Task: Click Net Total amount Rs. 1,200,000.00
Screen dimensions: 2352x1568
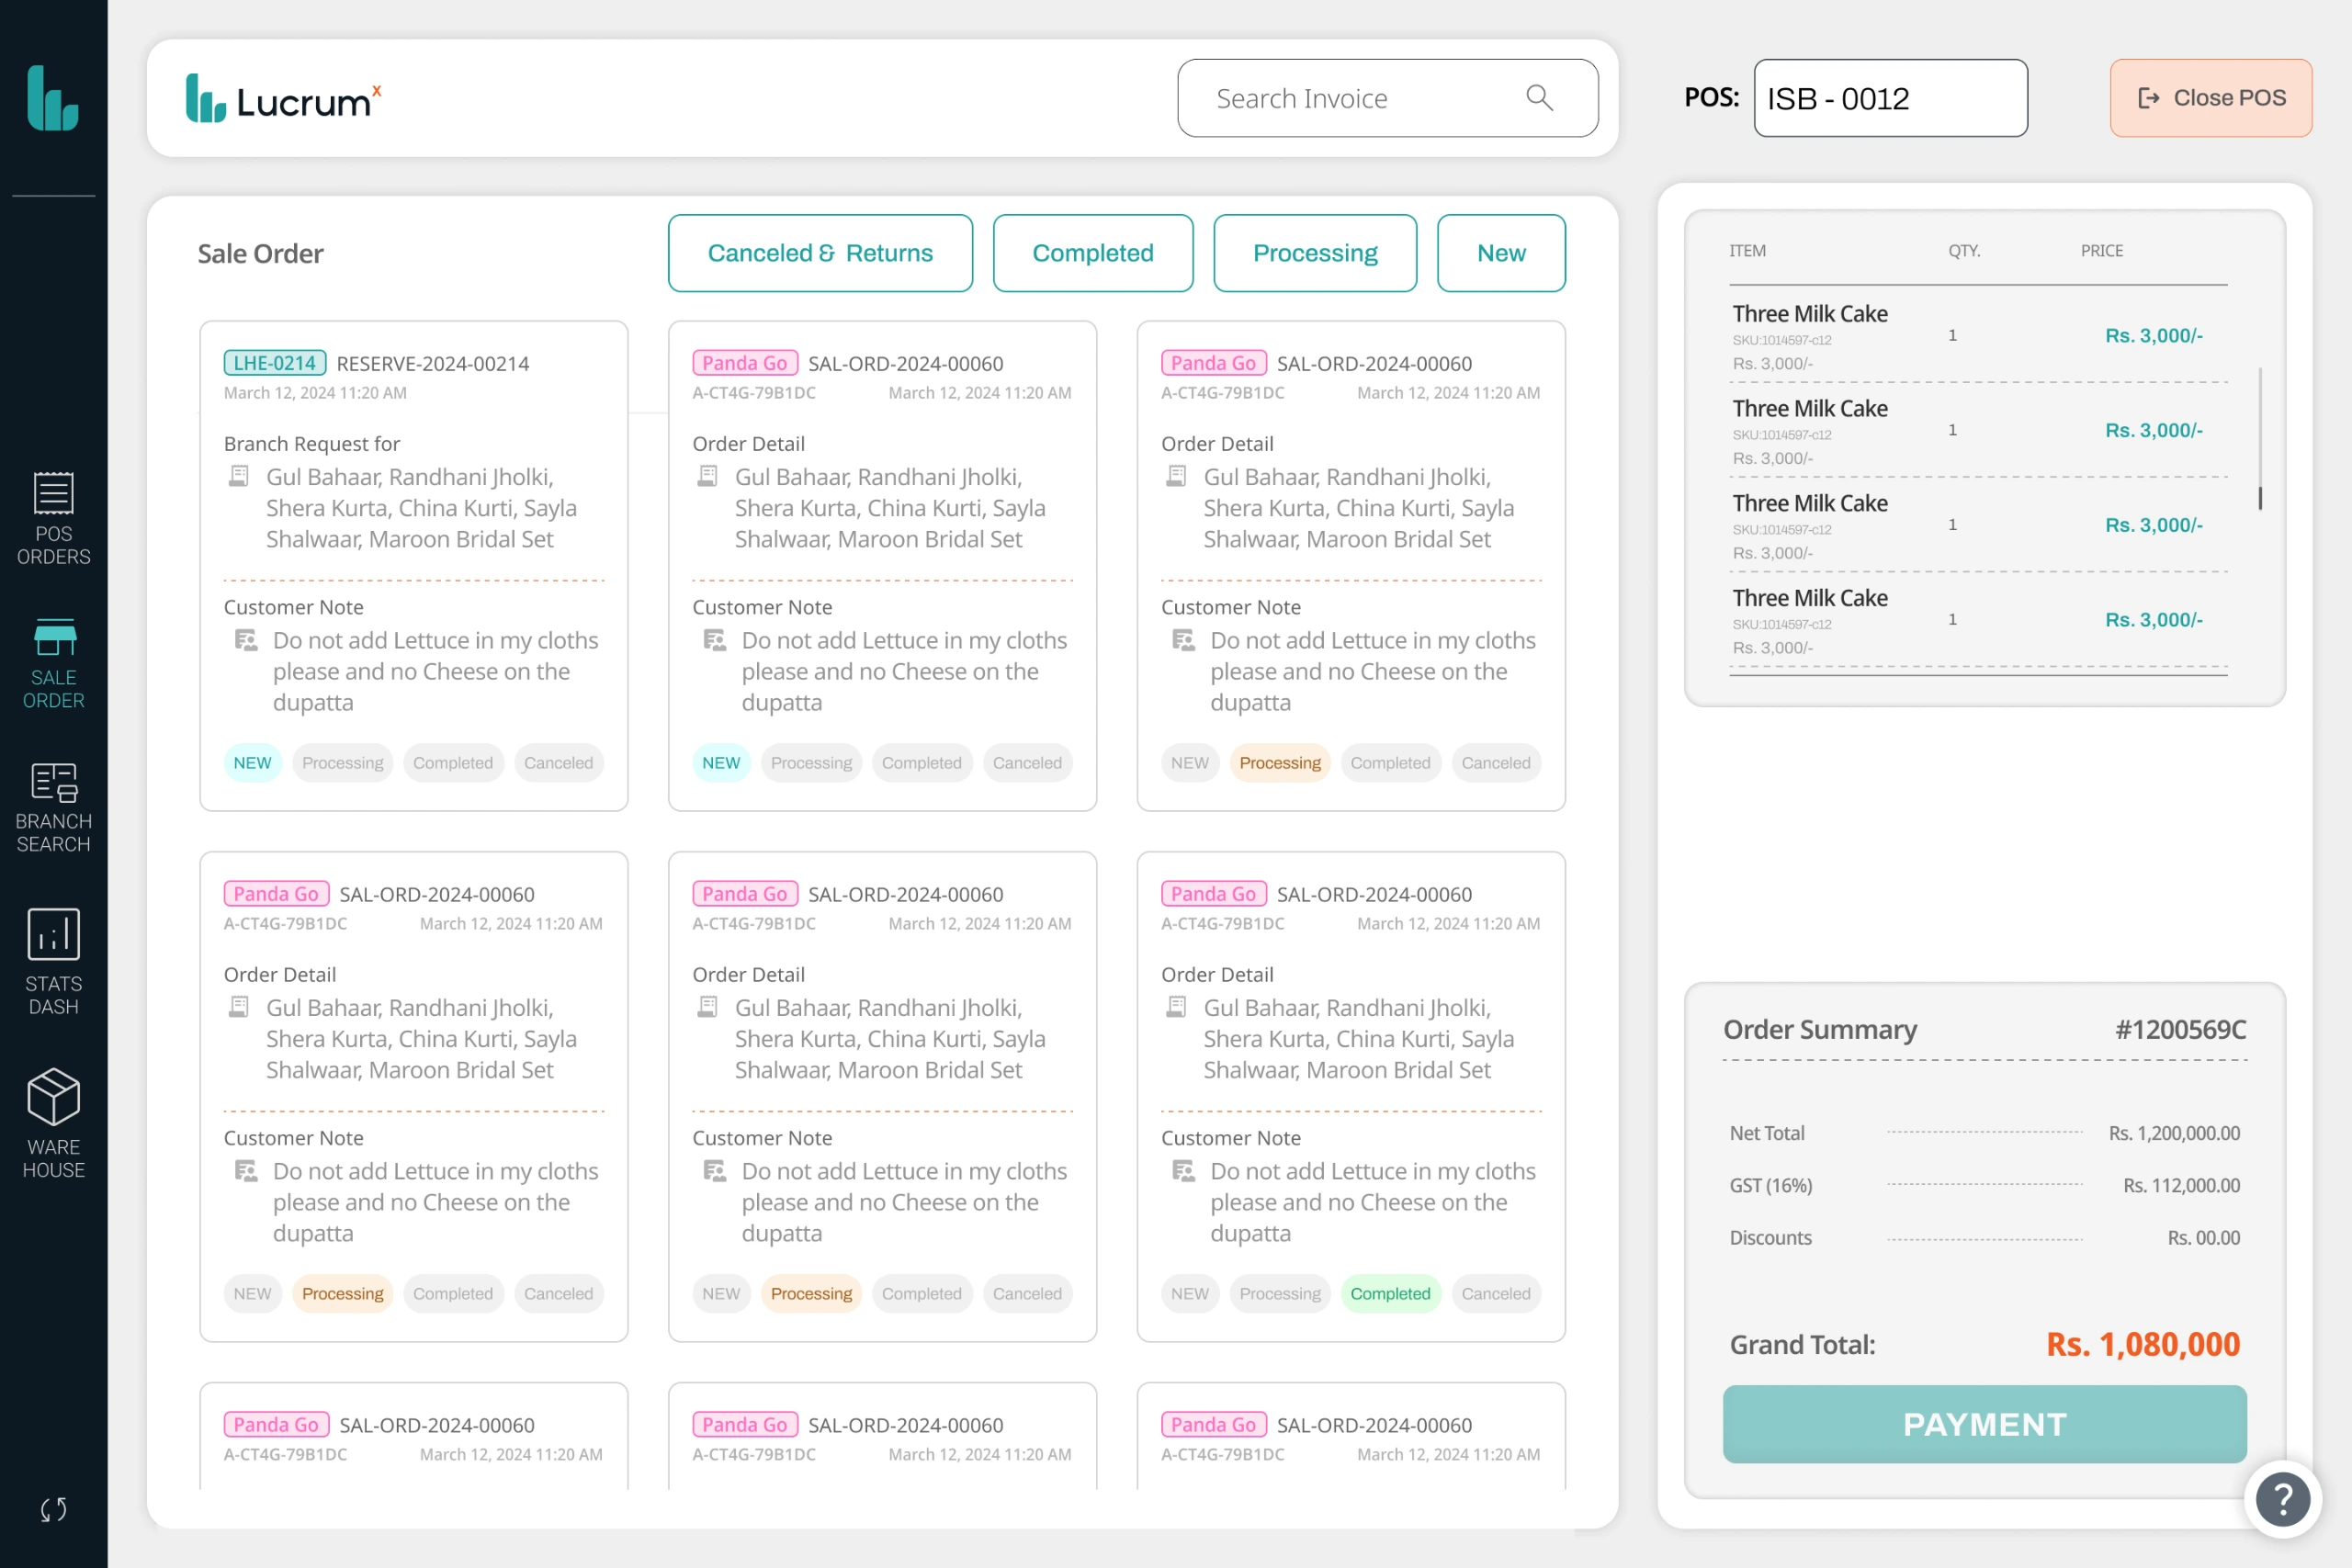Action: click(2174, 1133)
